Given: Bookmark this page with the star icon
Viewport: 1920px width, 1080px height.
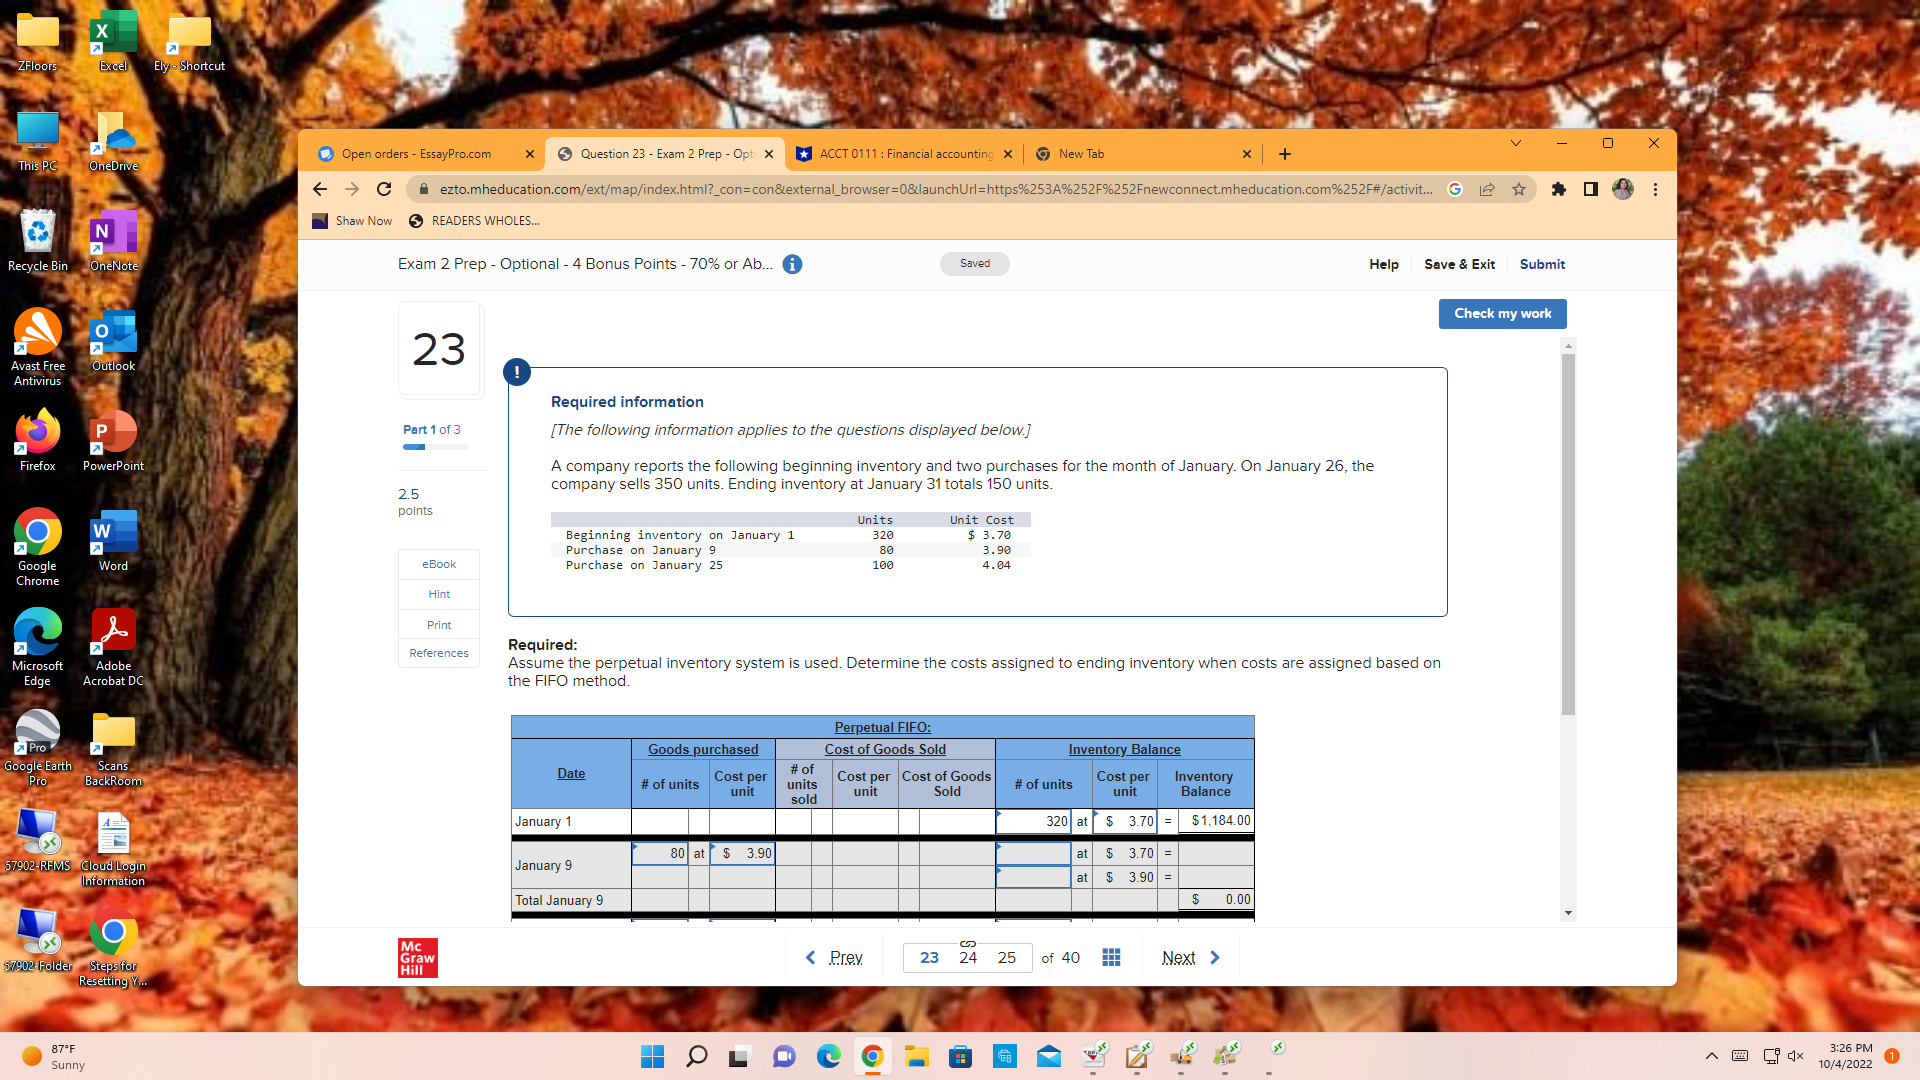Looking at the screenshot, I should pos(1519,189).
